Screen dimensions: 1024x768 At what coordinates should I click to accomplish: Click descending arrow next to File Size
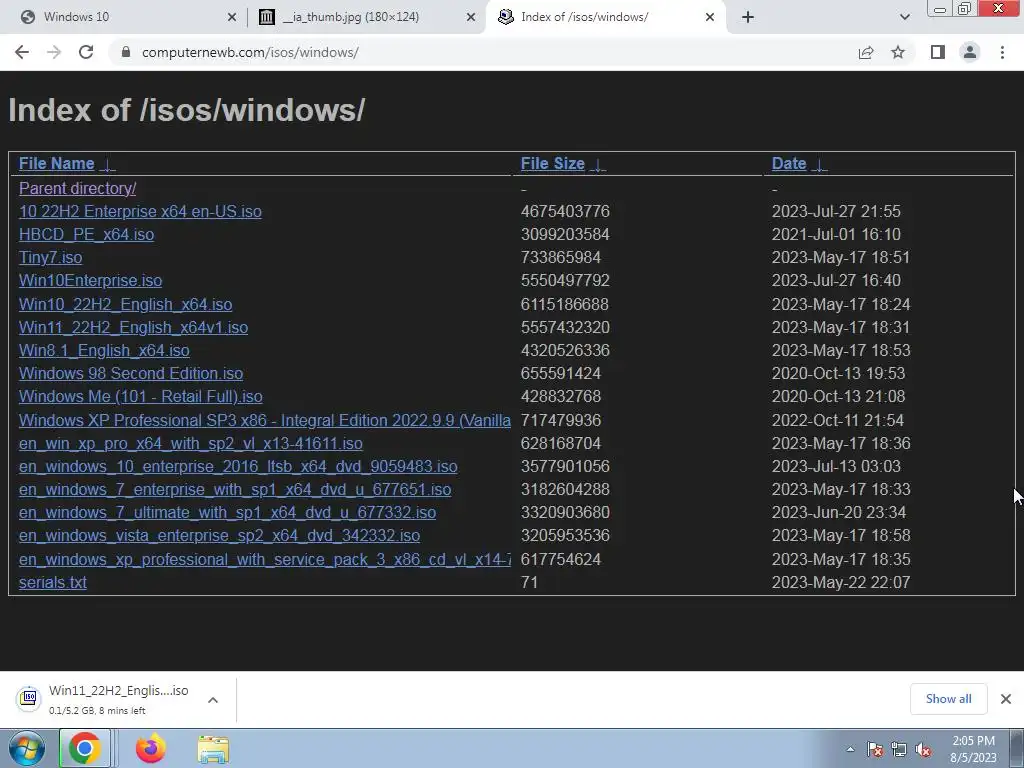point(598,165)
